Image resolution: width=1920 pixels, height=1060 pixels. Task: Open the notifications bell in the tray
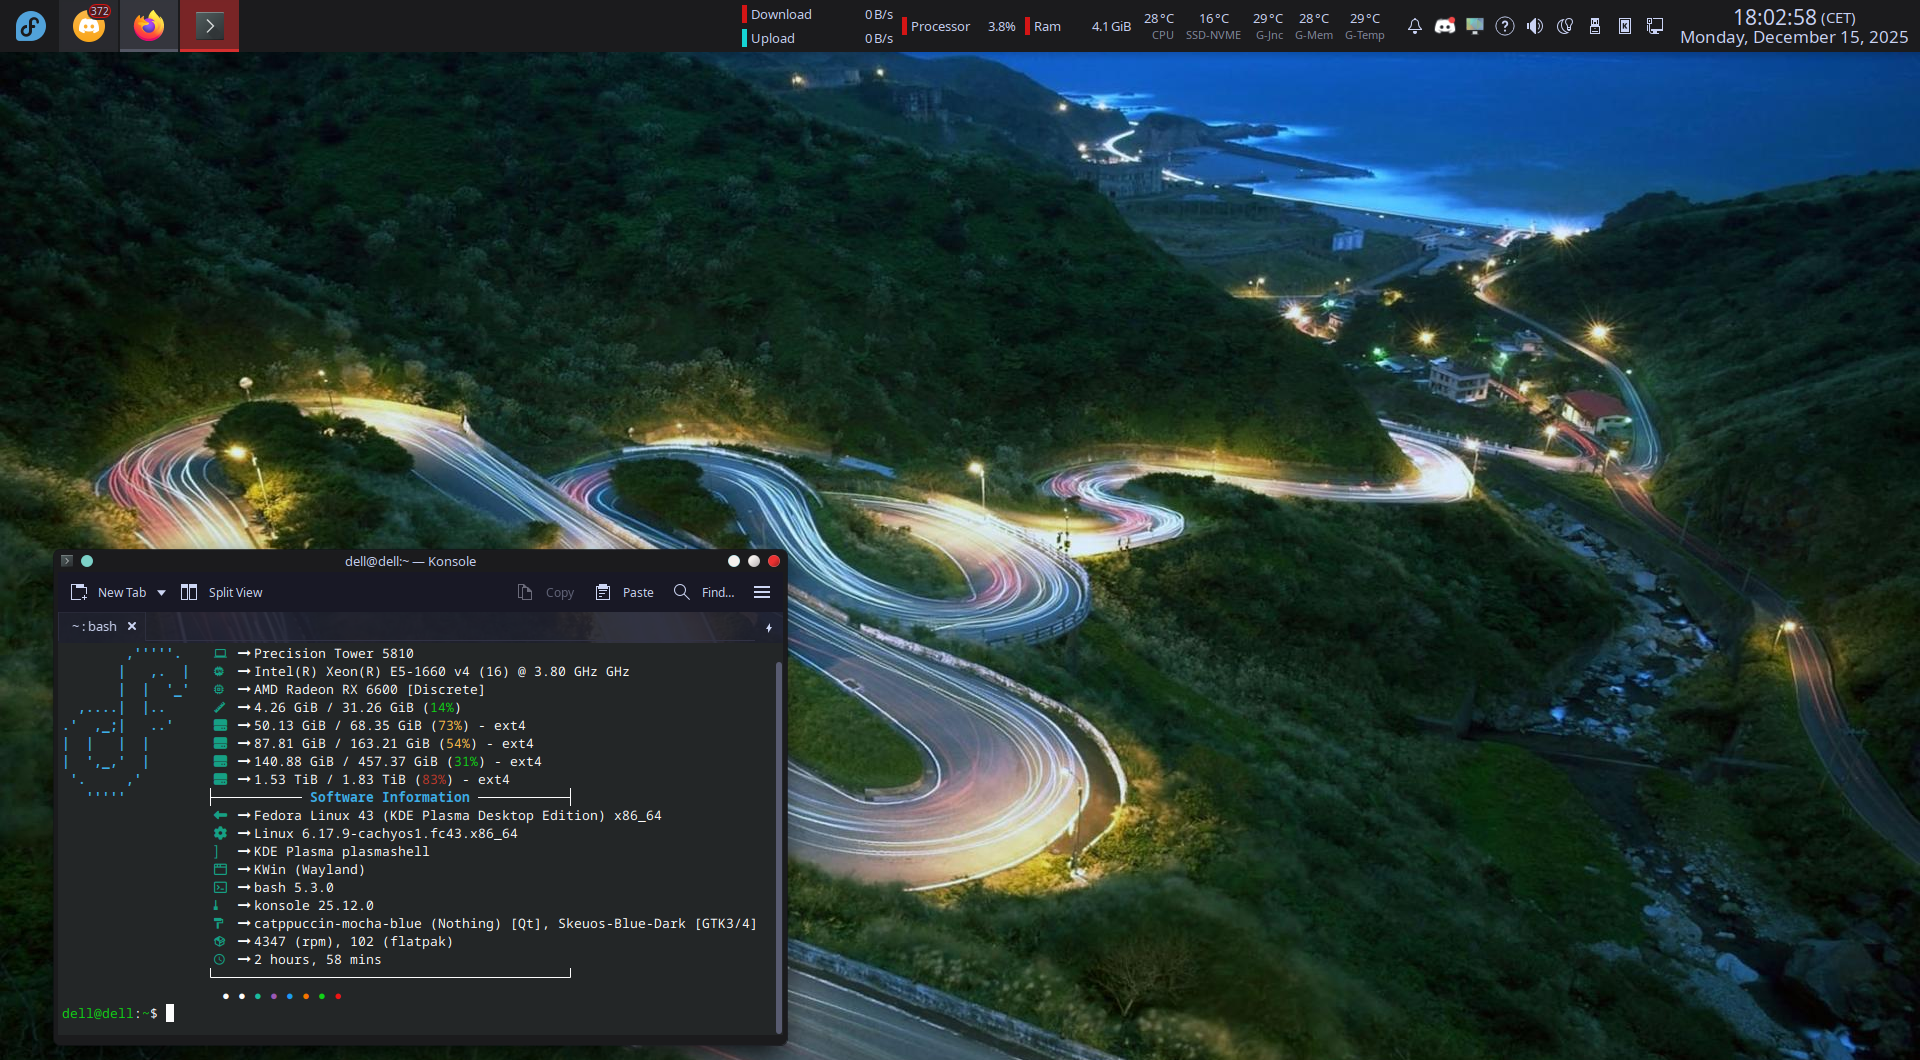pos(1415,26)
